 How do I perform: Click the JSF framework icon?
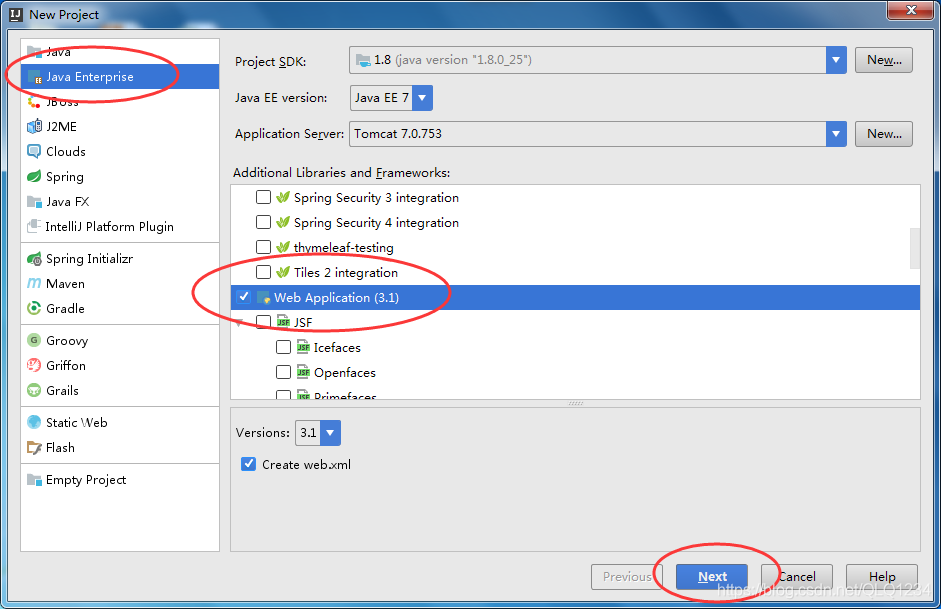click(283, 322)
